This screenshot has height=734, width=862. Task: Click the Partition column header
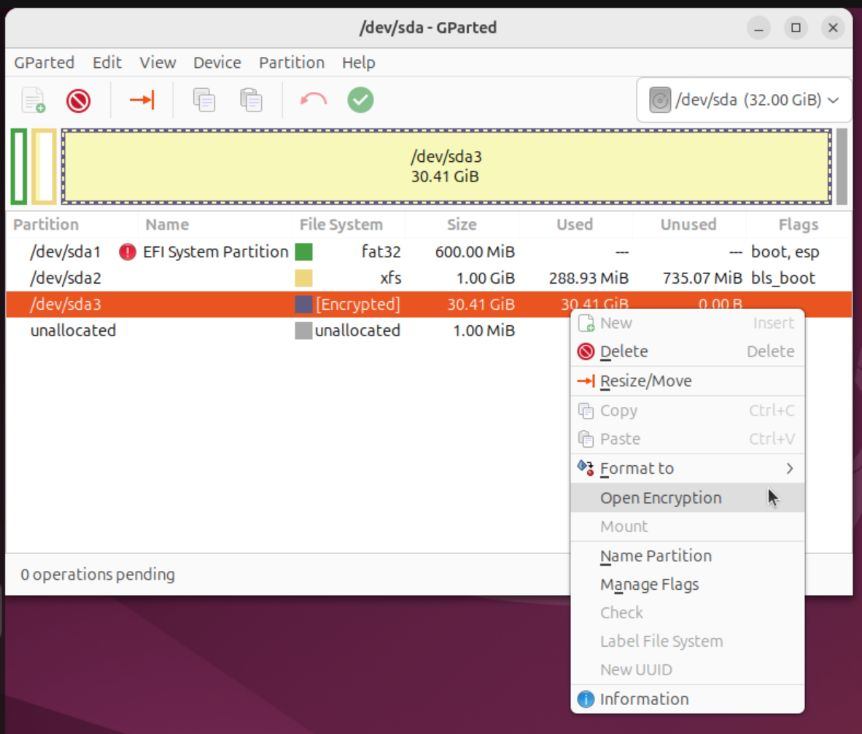pos(46,224)
